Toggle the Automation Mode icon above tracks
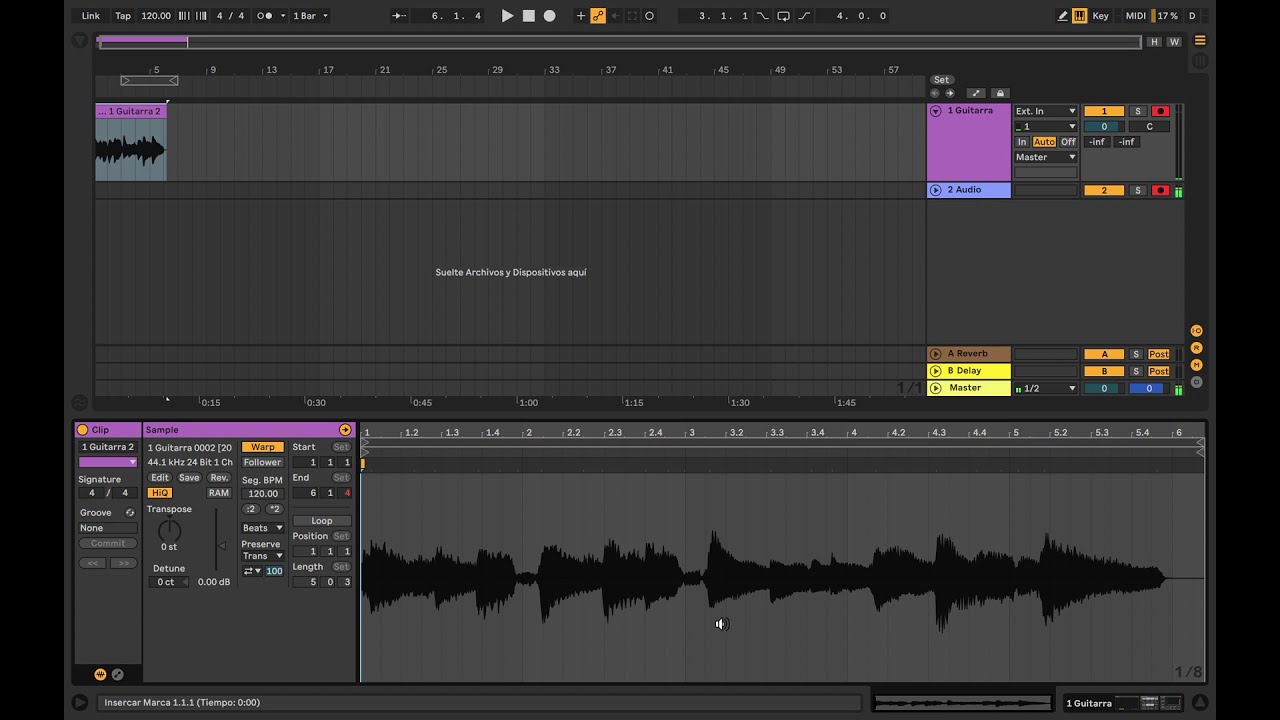The width and height of the screenshot is (1280, 720). click(x=977, y=93)
